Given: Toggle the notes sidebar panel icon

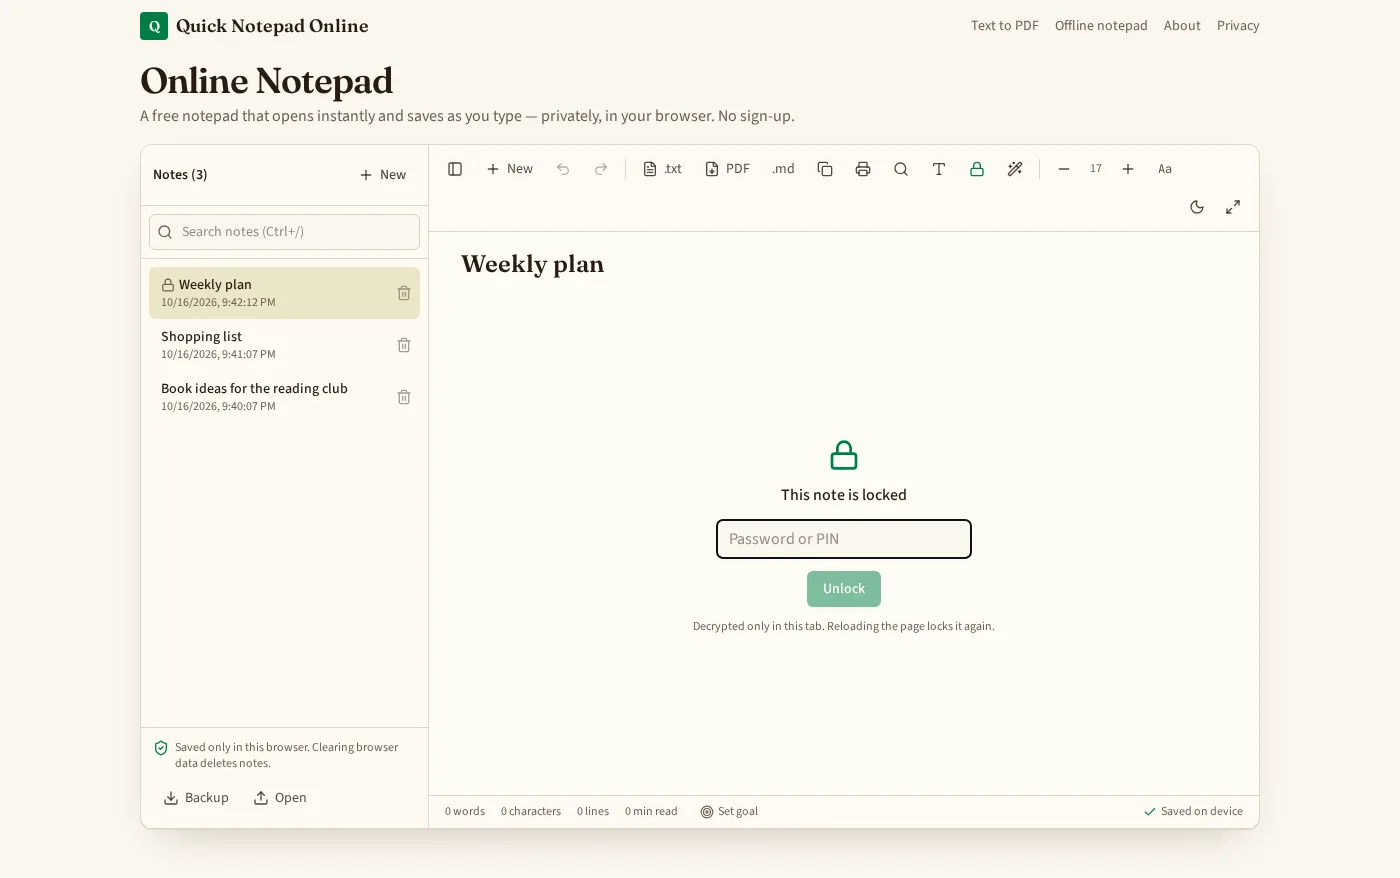Looking at the screenshot, I should 455,169.
